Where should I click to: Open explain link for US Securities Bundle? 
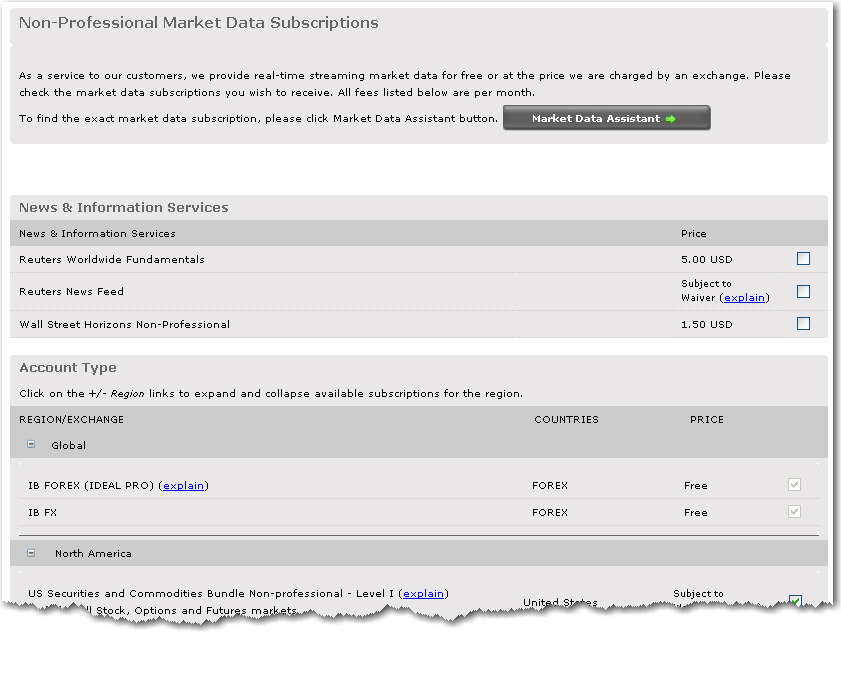(x=423, y=594)
